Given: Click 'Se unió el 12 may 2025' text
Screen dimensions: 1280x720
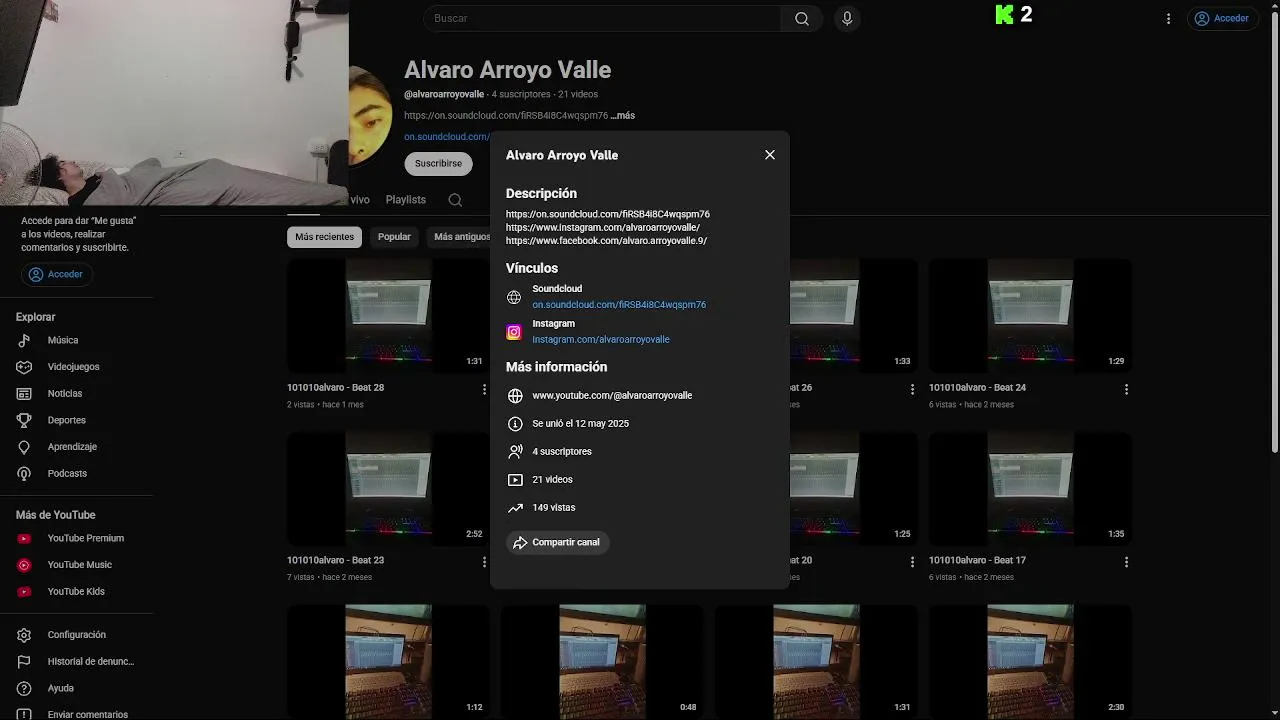Looking at the screenshot, I should pyautogui.click(x=580, y=424).
